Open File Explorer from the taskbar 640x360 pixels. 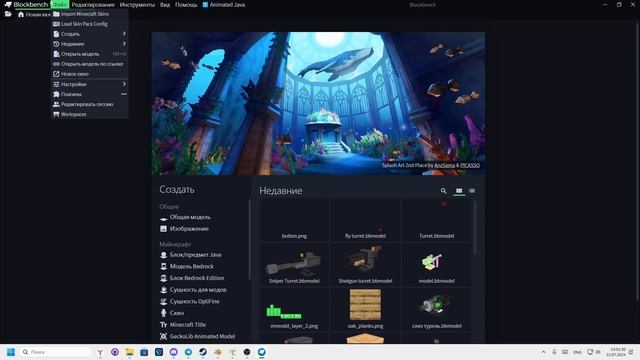(x=129, y=352)
